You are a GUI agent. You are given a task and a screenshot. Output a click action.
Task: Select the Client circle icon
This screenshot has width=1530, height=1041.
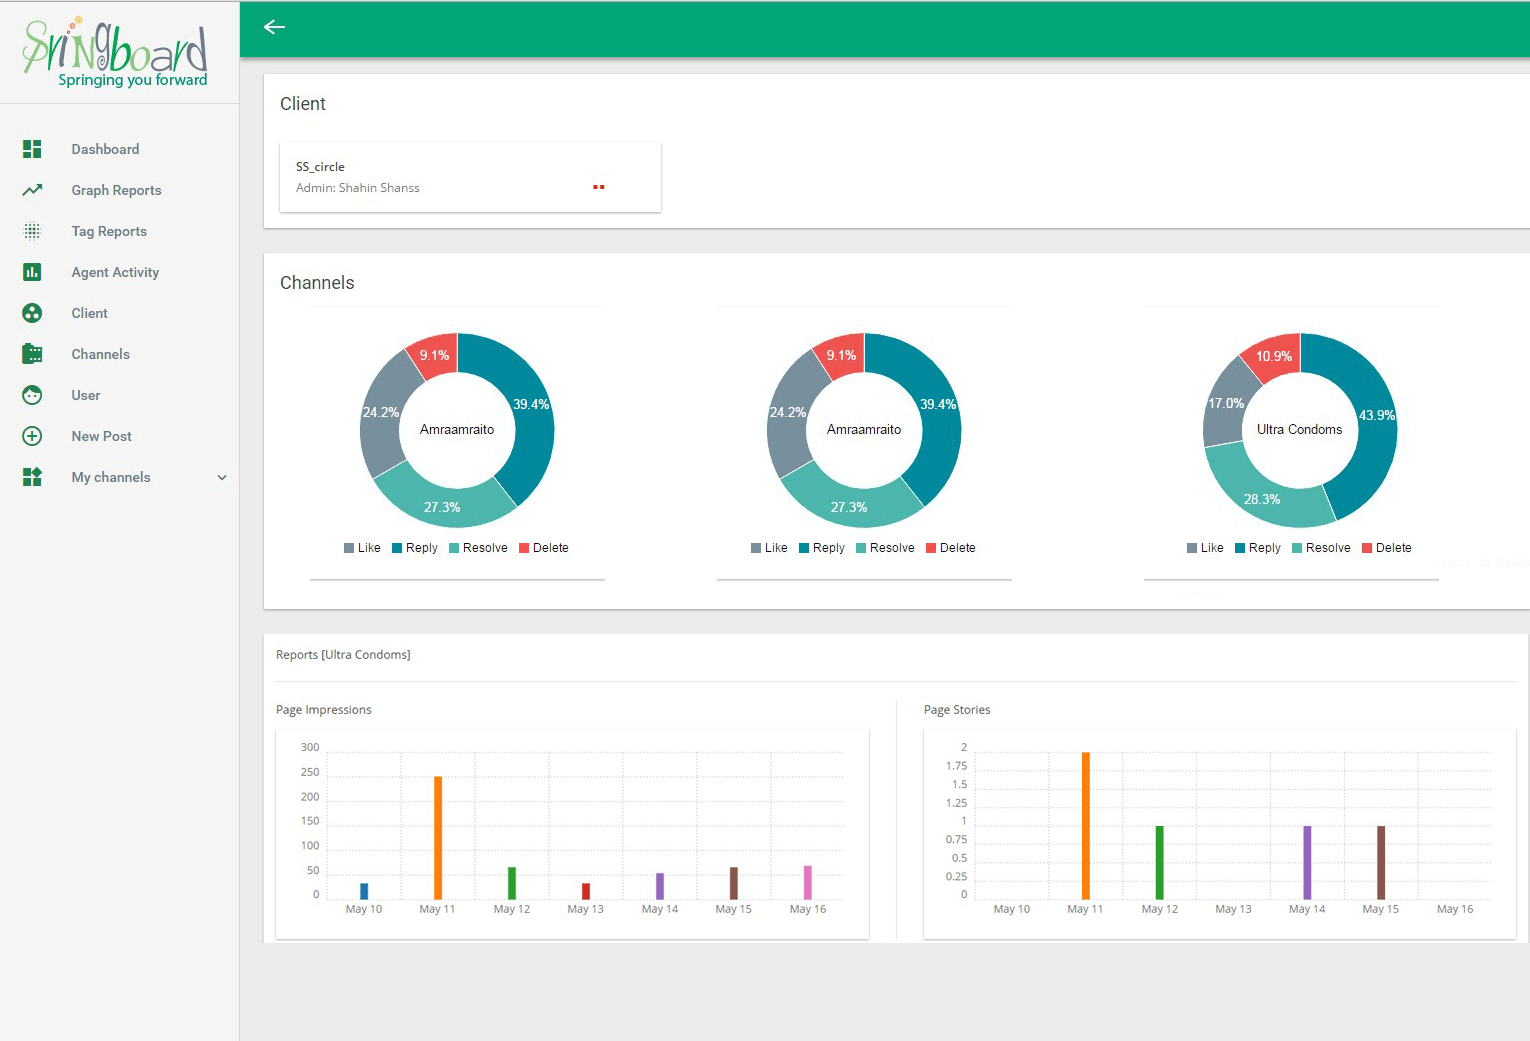click(x=32, y=313)
